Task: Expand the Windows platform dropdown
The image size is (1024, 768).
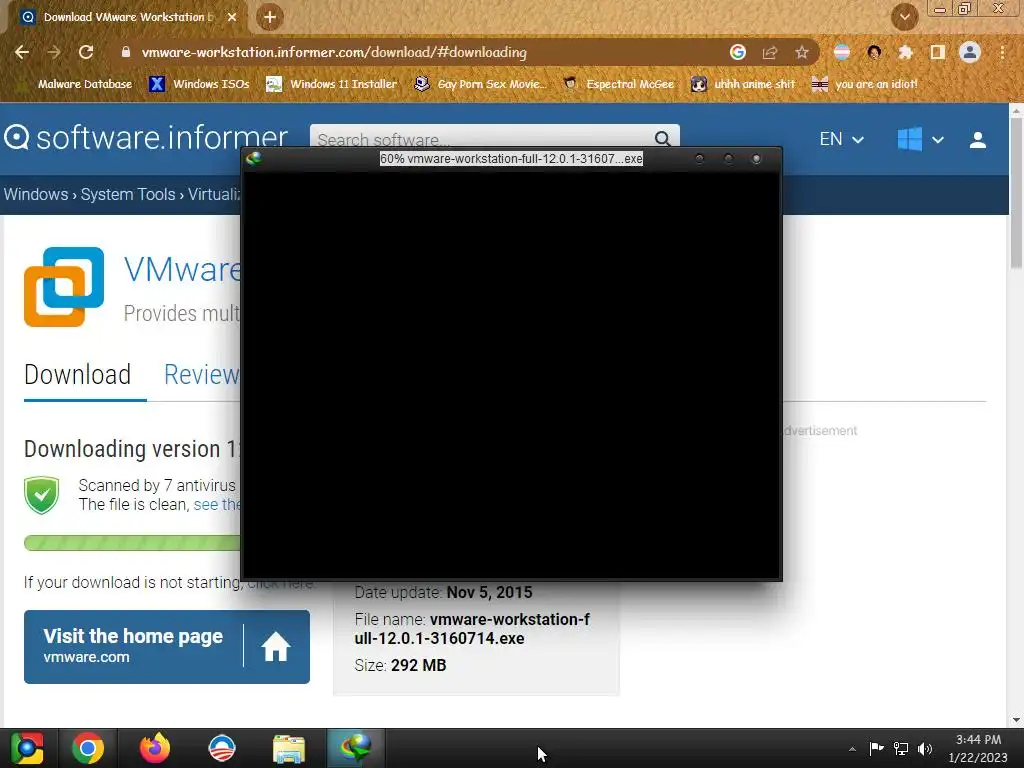Action: pyautogui.click(x=920, y=139)
